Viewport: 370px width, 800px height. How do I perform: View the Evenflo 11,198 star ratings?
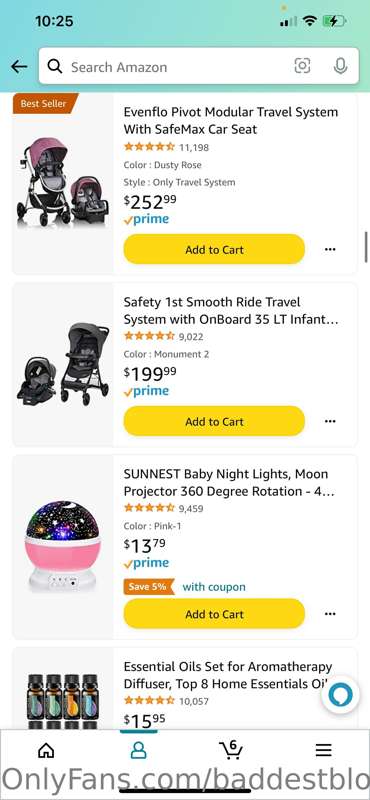coord(166,147)
